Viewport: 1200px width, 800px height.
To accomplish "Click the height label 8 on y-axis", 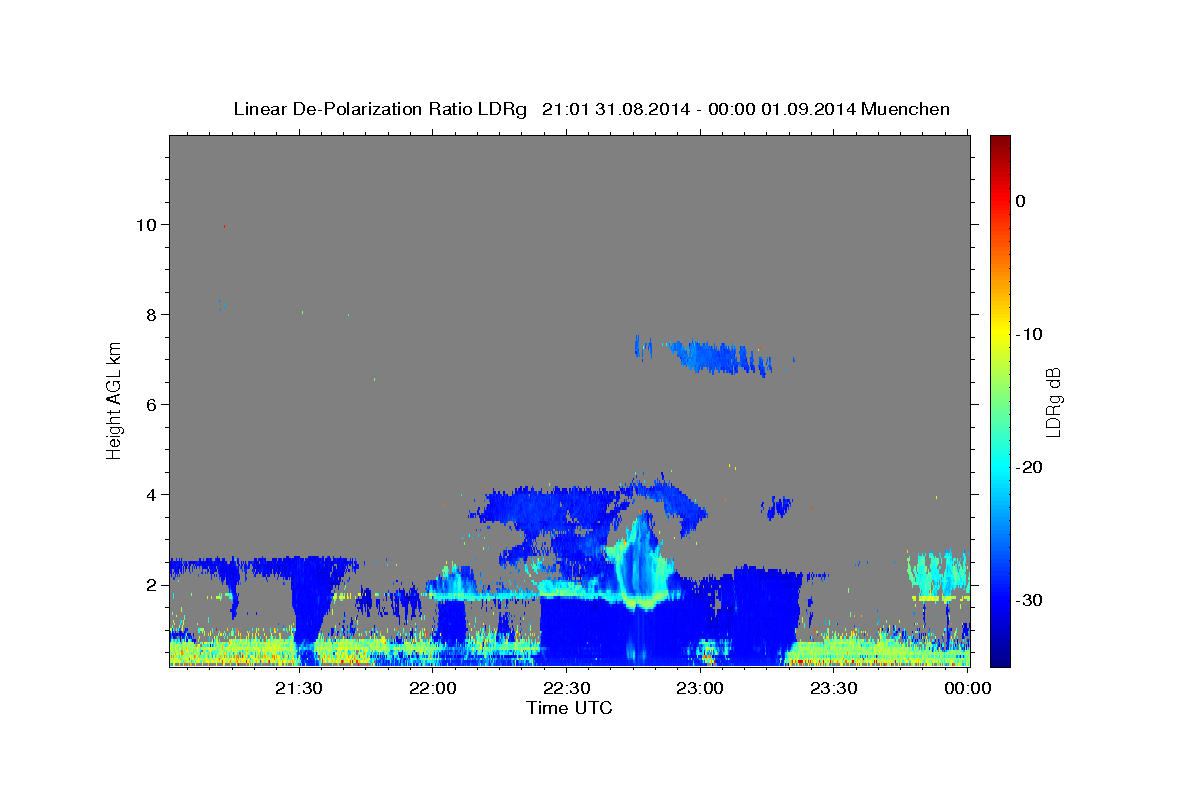I will tap(152, 315).
